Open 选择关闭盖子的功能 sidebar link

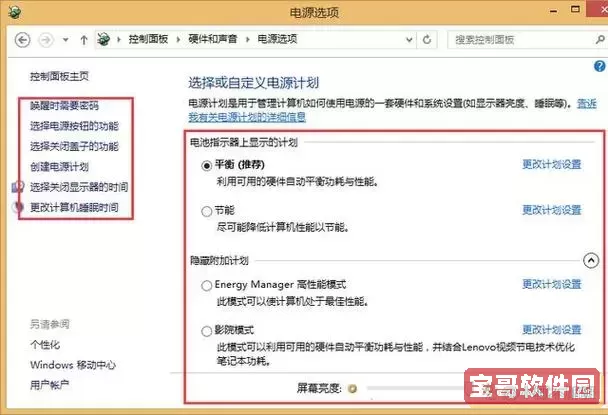pyautogui.click(x=74, y=147)
